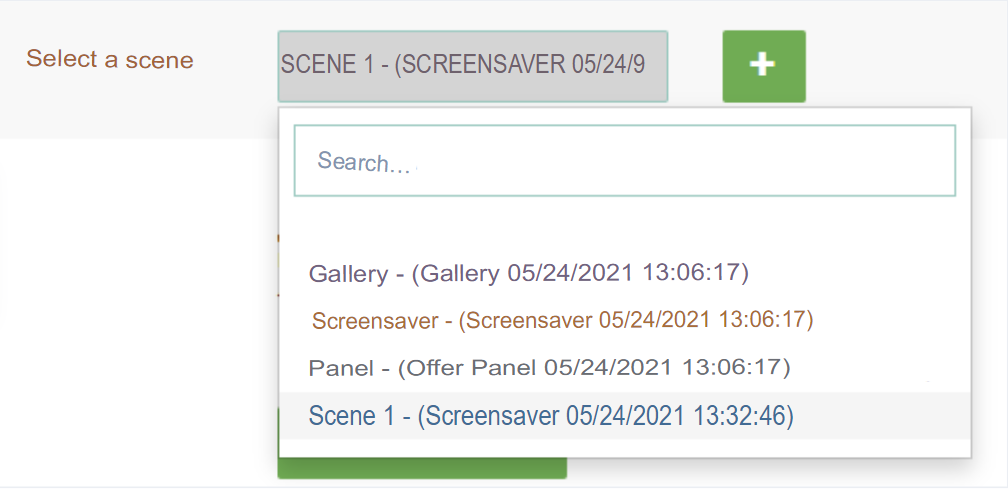
Task: Open the grey combo box showing SCENE 1
Action: click(x=472, y=66)
